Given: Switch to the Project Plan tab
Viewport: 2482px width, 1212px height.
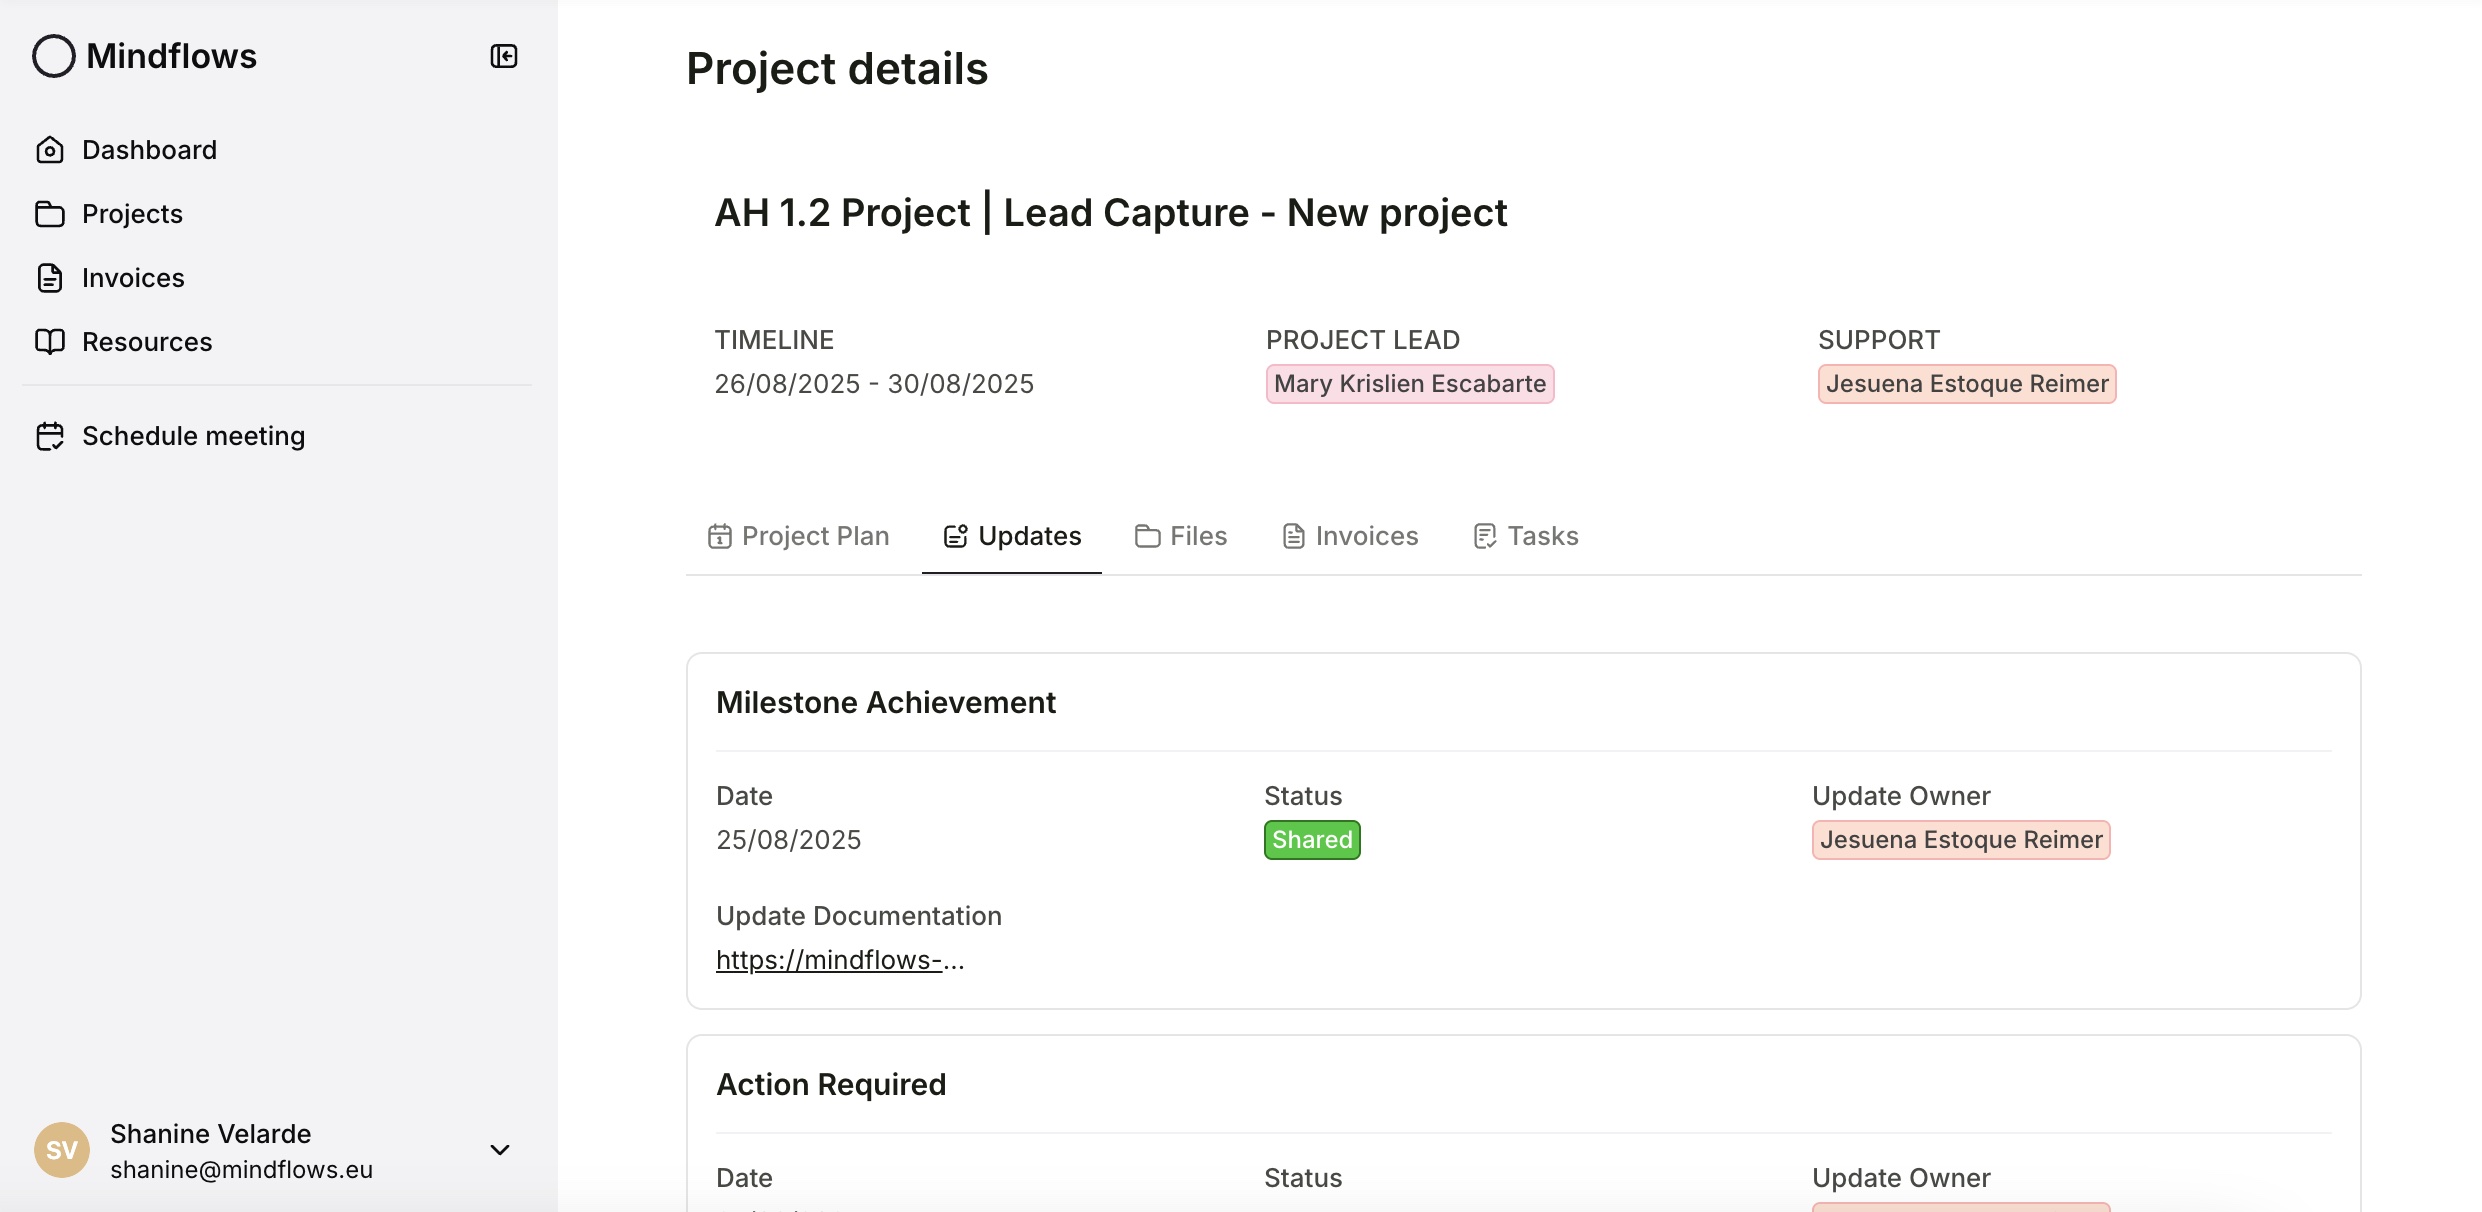Looking at the screenshot, I should 815,535.
